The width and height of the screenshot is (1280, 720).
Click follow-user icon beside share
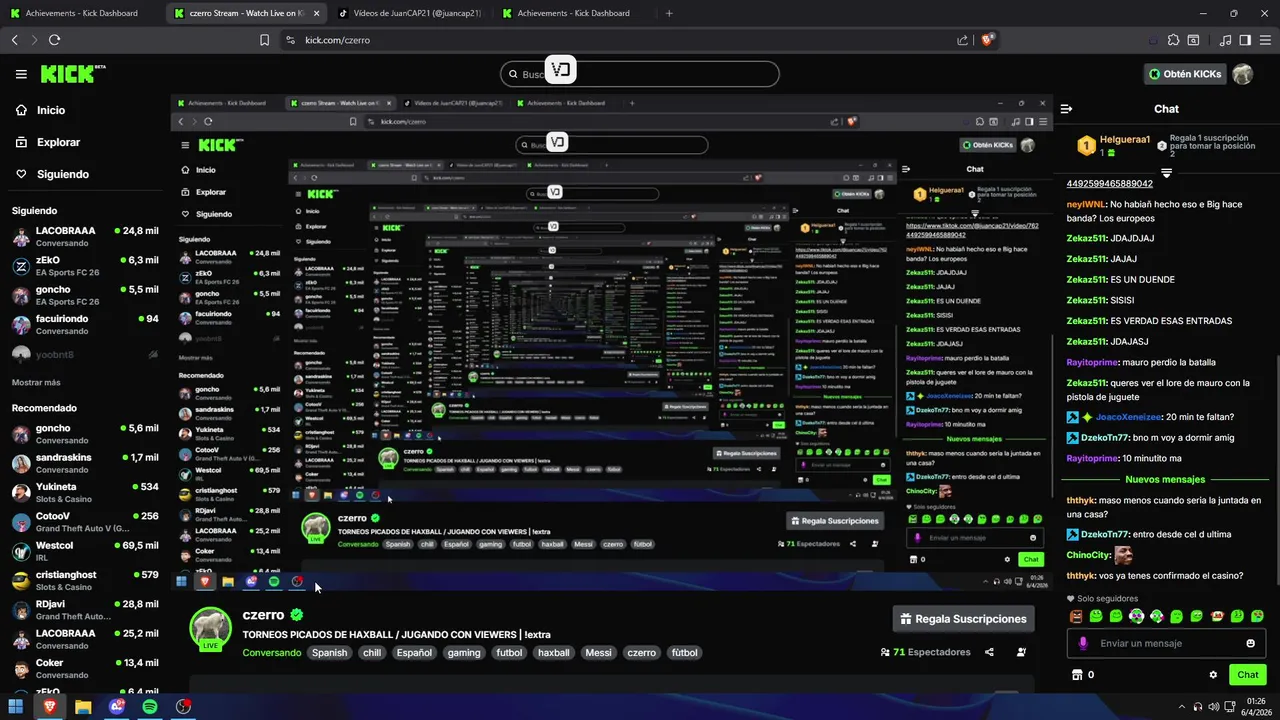tap(1021, 652)
